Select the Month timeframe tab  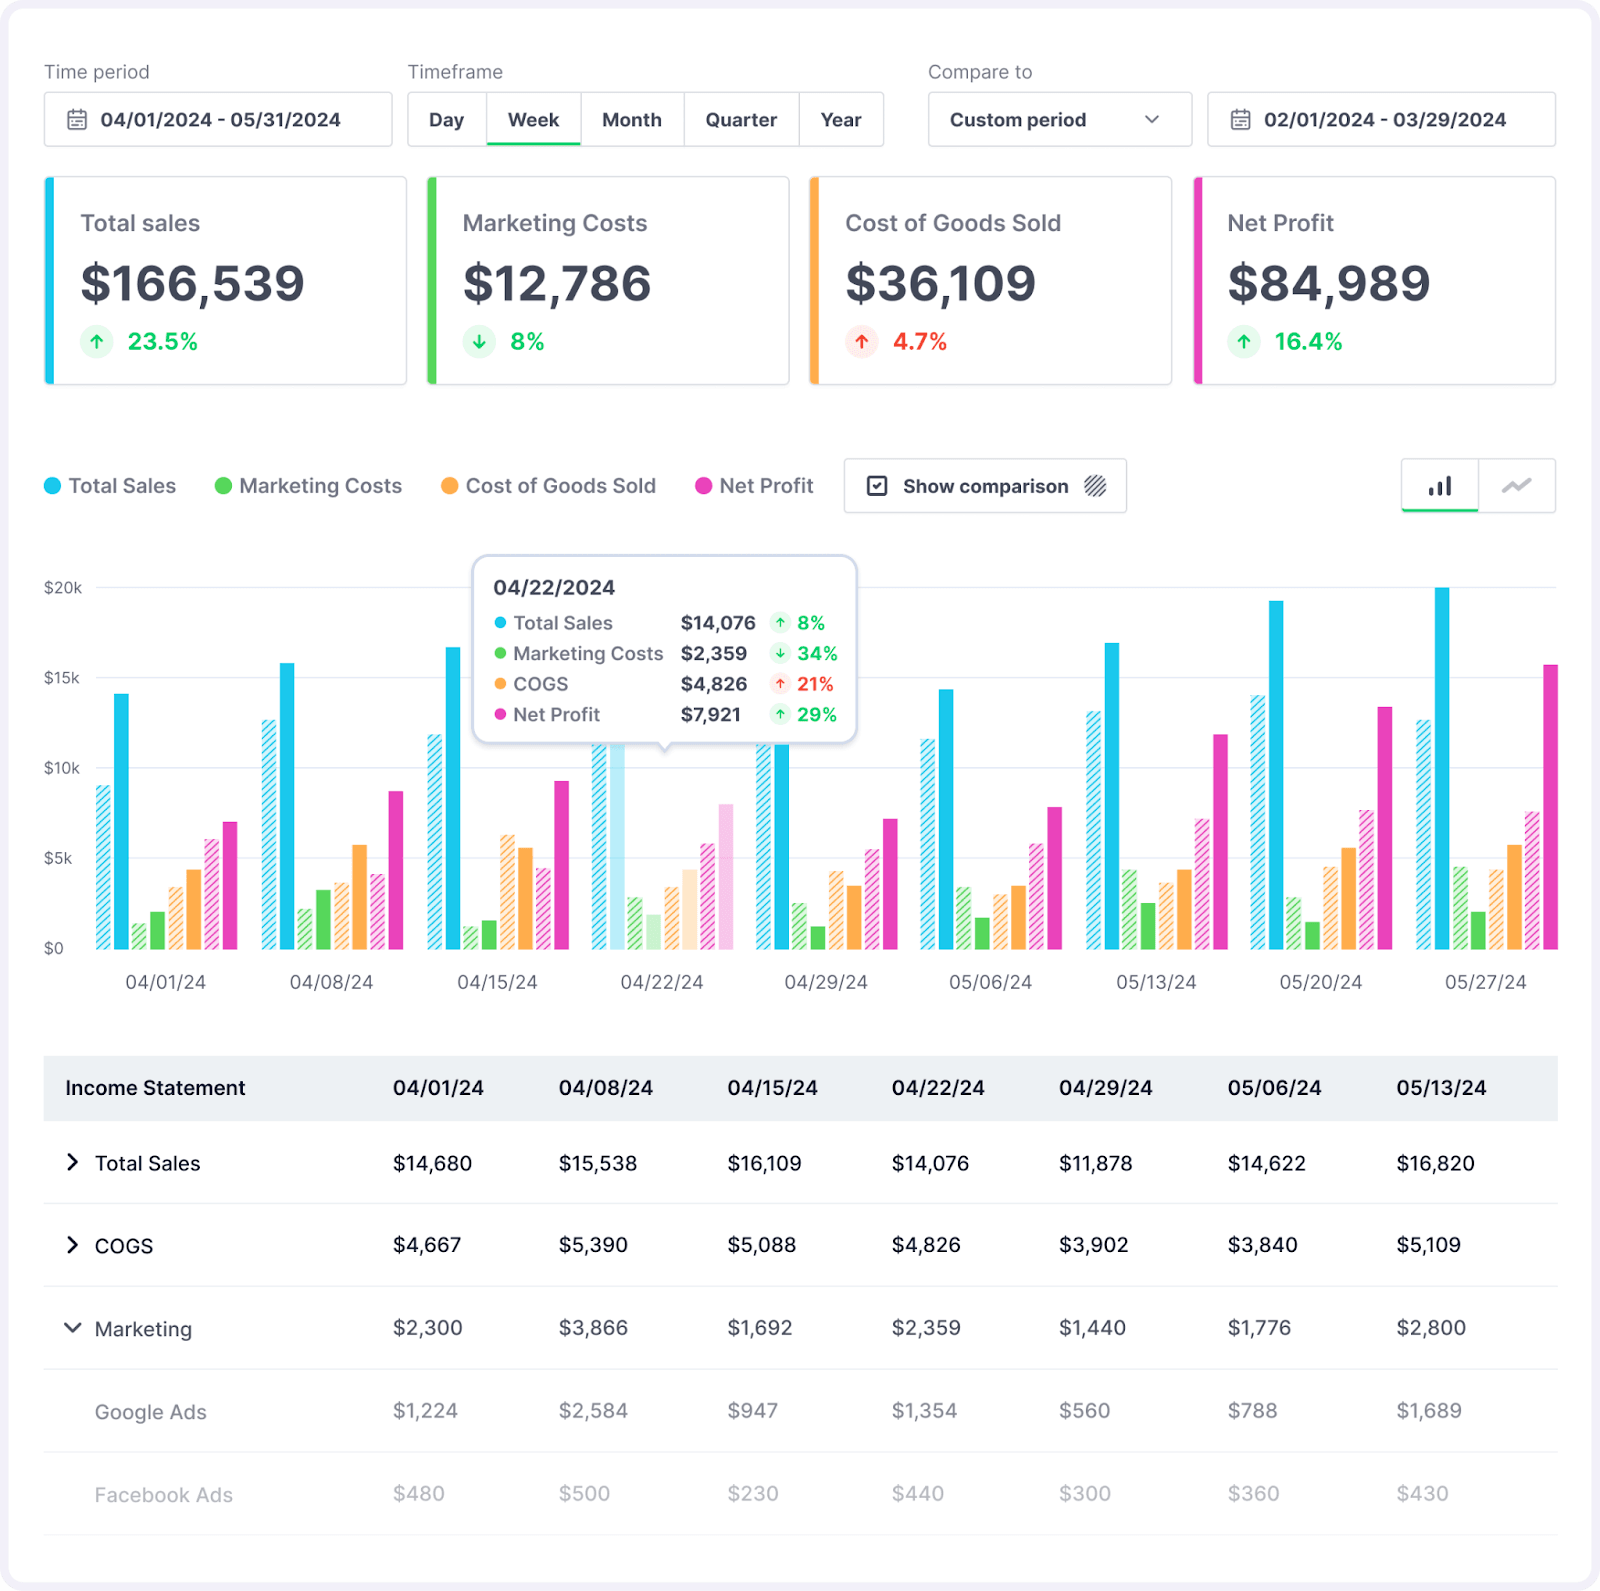coord(632,120)
